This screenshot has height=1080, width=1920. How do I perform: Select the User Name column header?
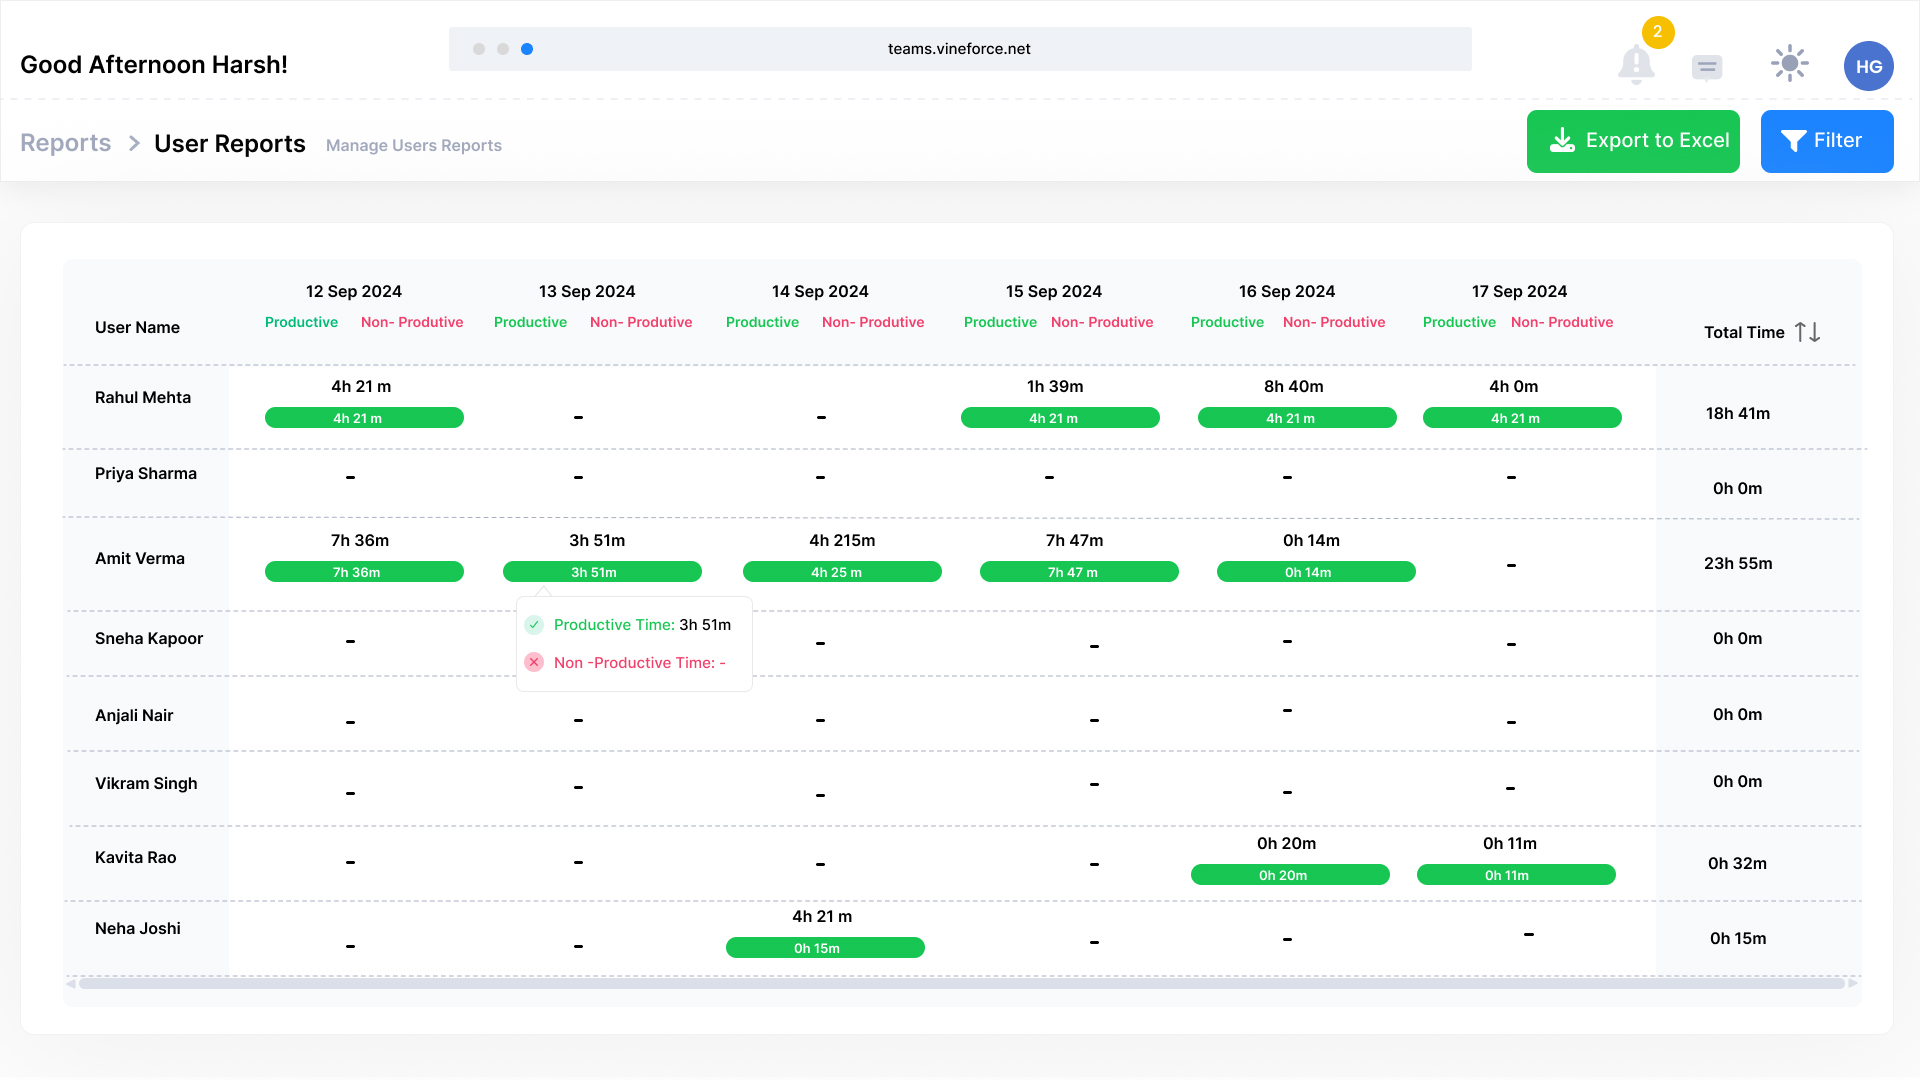click(x=137, y=327)
